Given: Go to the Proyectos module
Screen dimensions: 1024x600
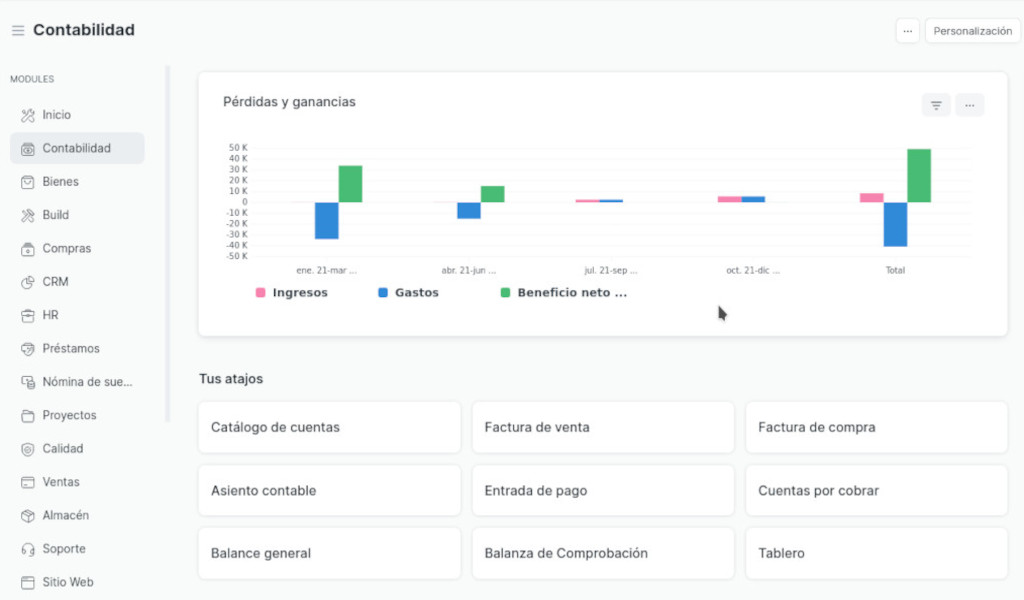Looking at the screenshot, I should point(69,415).
